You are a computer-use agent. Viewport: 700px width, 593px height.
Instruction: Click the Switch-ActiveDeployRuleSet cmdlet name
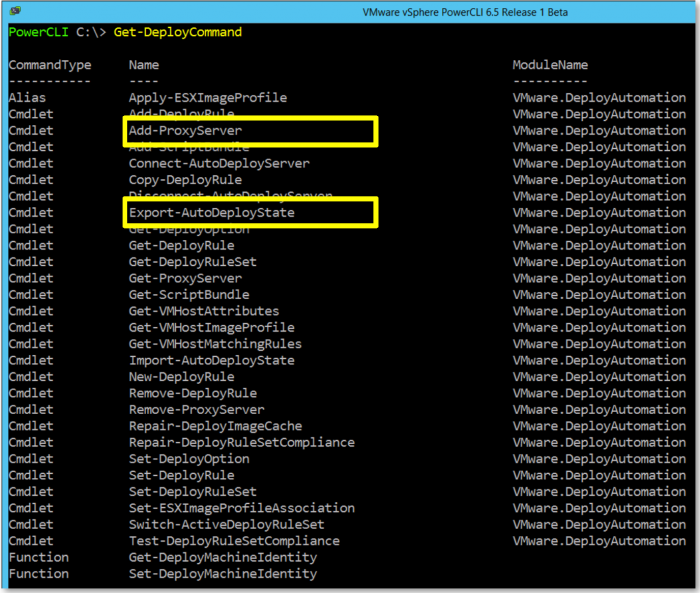coord(227,525)
